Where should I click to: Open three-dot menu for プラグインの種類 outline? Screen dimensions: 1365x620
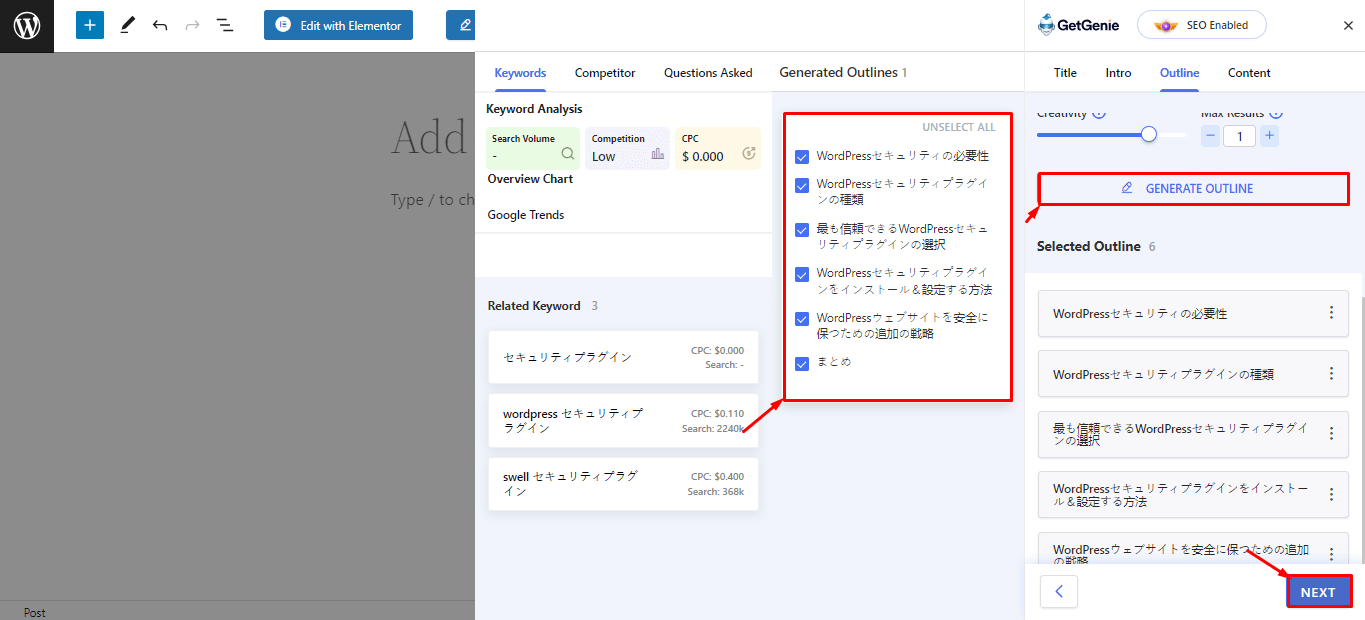(x=1331, y=373)
